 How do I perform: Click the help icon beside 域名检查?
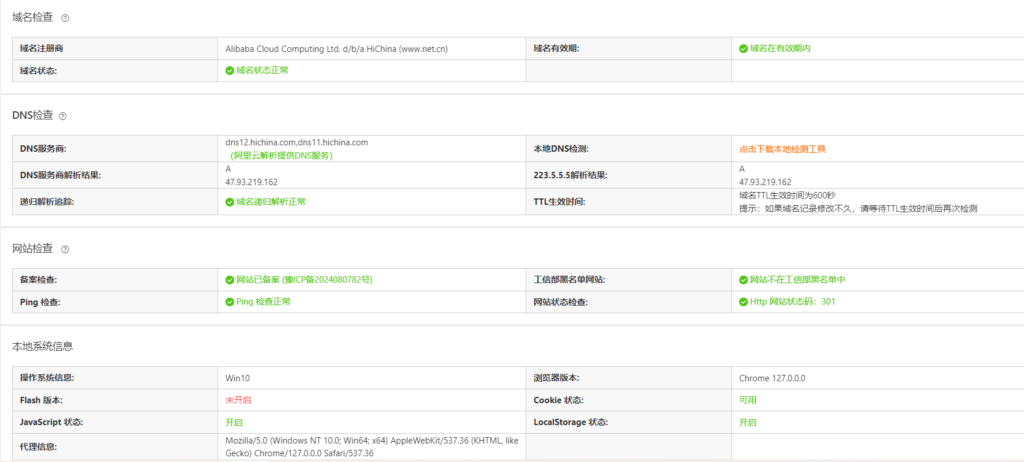coord(66,18)
